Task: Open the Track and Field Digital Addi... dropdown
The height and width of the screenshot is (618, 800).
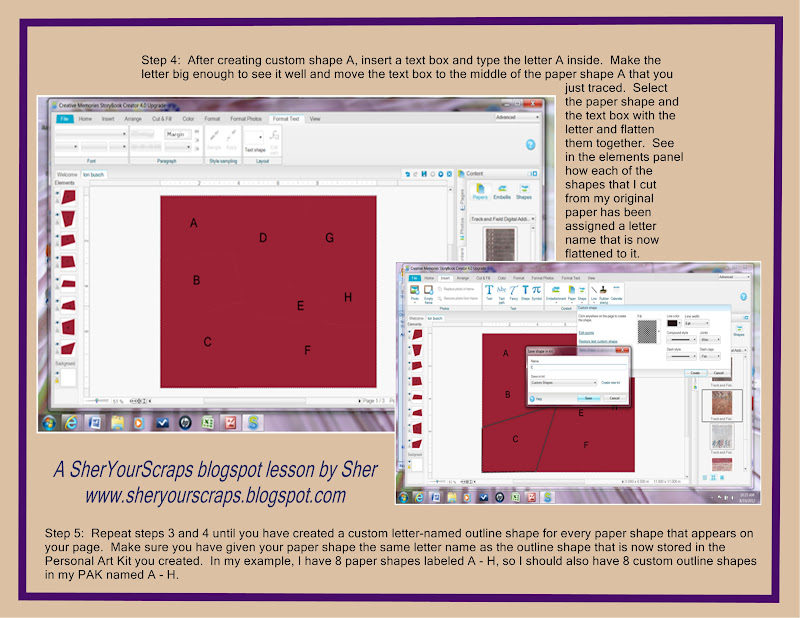Action: pos(502,219)
